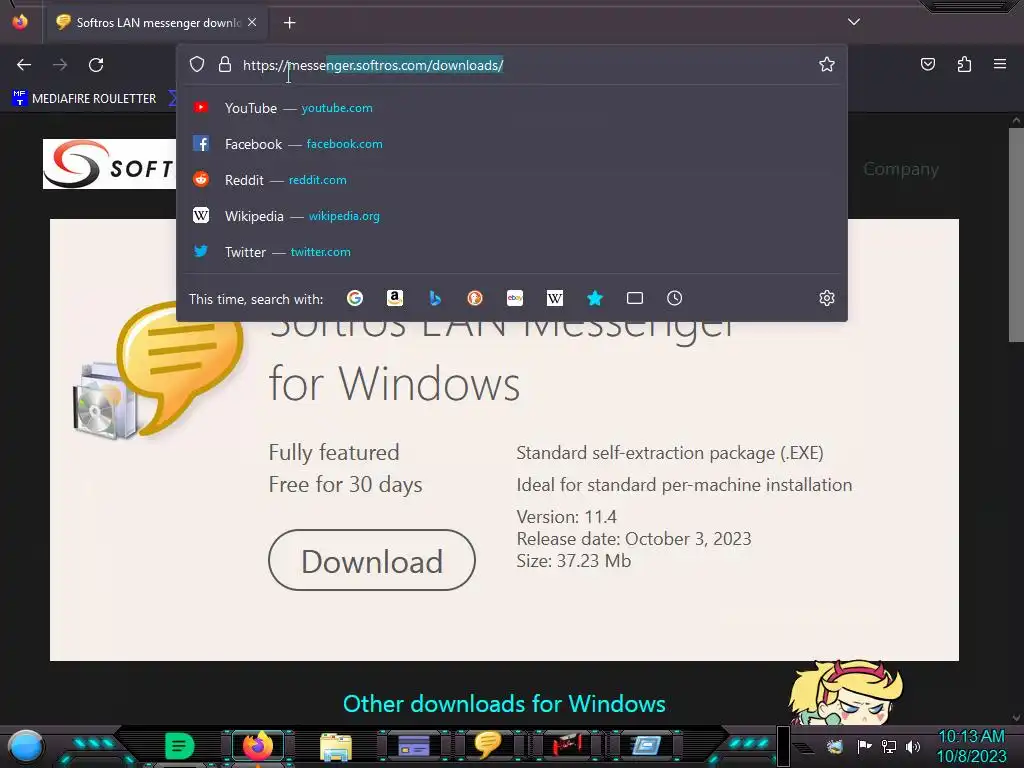Choose Wikipedia suggestion in the dropdown
Screen dimensions: 1024x768
click(x=512, y=216)
